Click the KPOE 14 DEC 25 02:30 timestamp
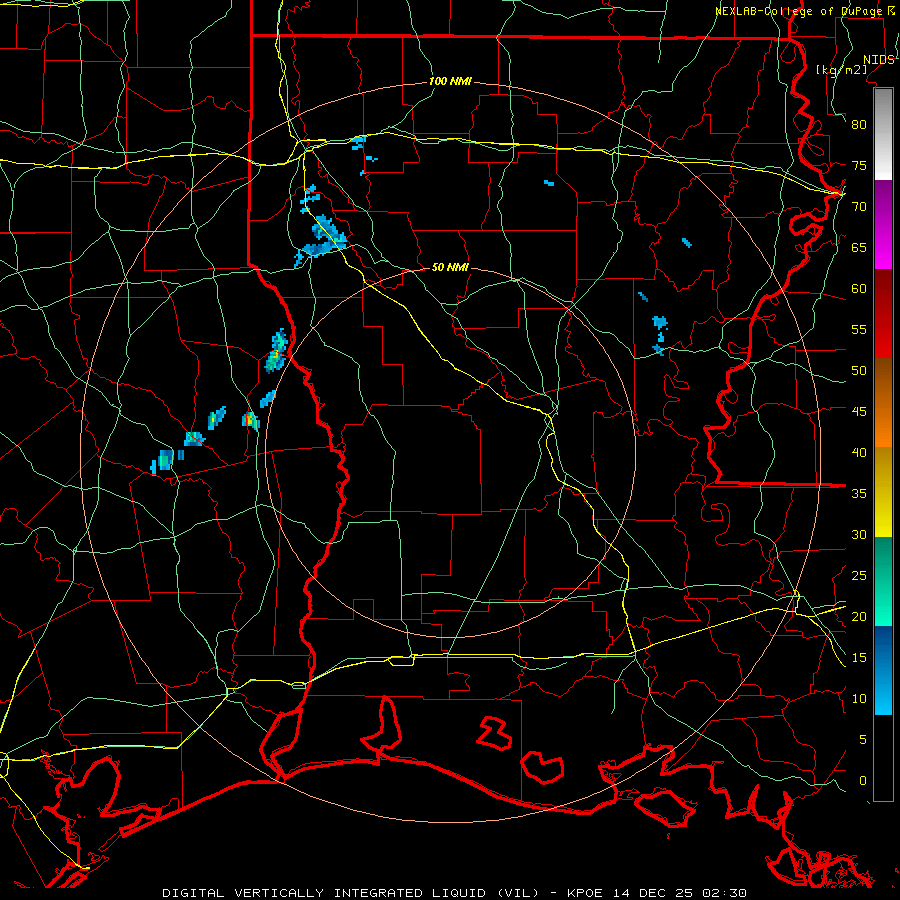Viewport: 900px width, 900px height. pyautogui.click(x=657, y=893)
